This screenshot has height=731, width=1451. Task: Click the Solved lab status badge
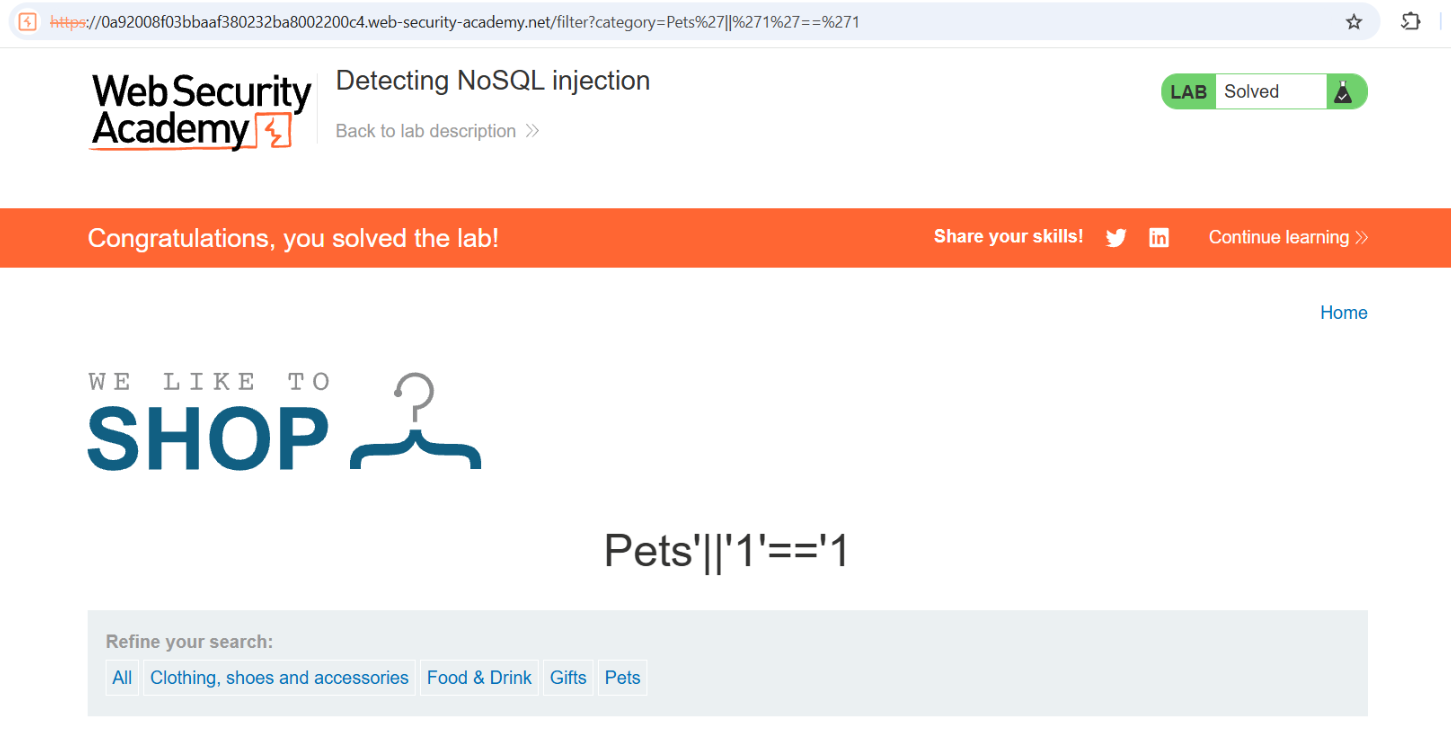[1264, 92]
